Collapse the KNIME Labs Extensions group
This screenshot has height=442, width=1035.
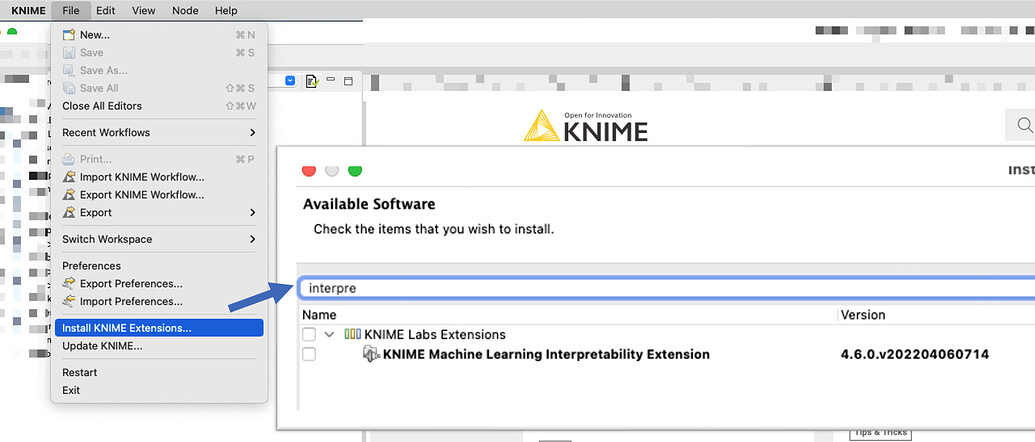point(329,334)
